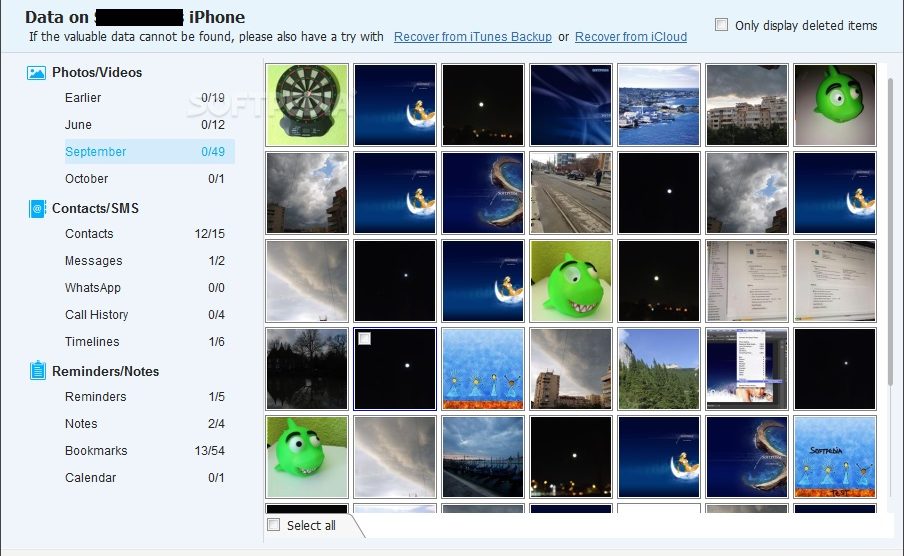Choose the mountain forest landscape thumbnail
The height and width of the screenshot is (556, 904).
tap(658, 369)
